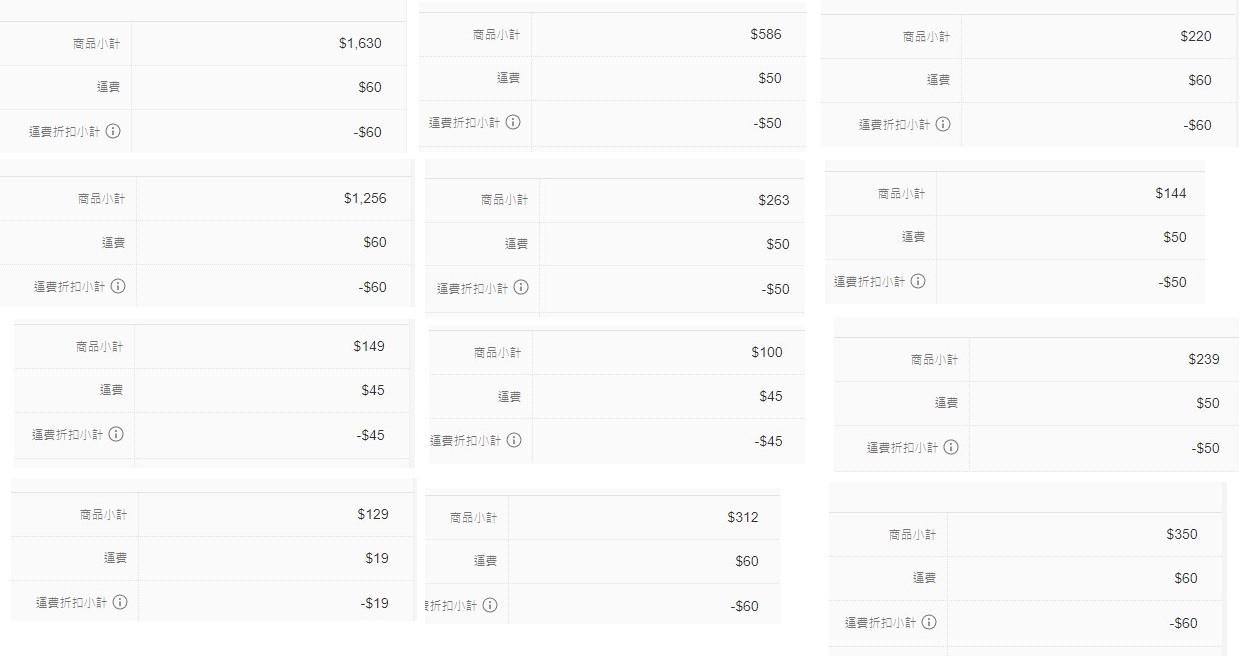Show the 運費折扣小計 info icon in $220 panel

(943, 124)
